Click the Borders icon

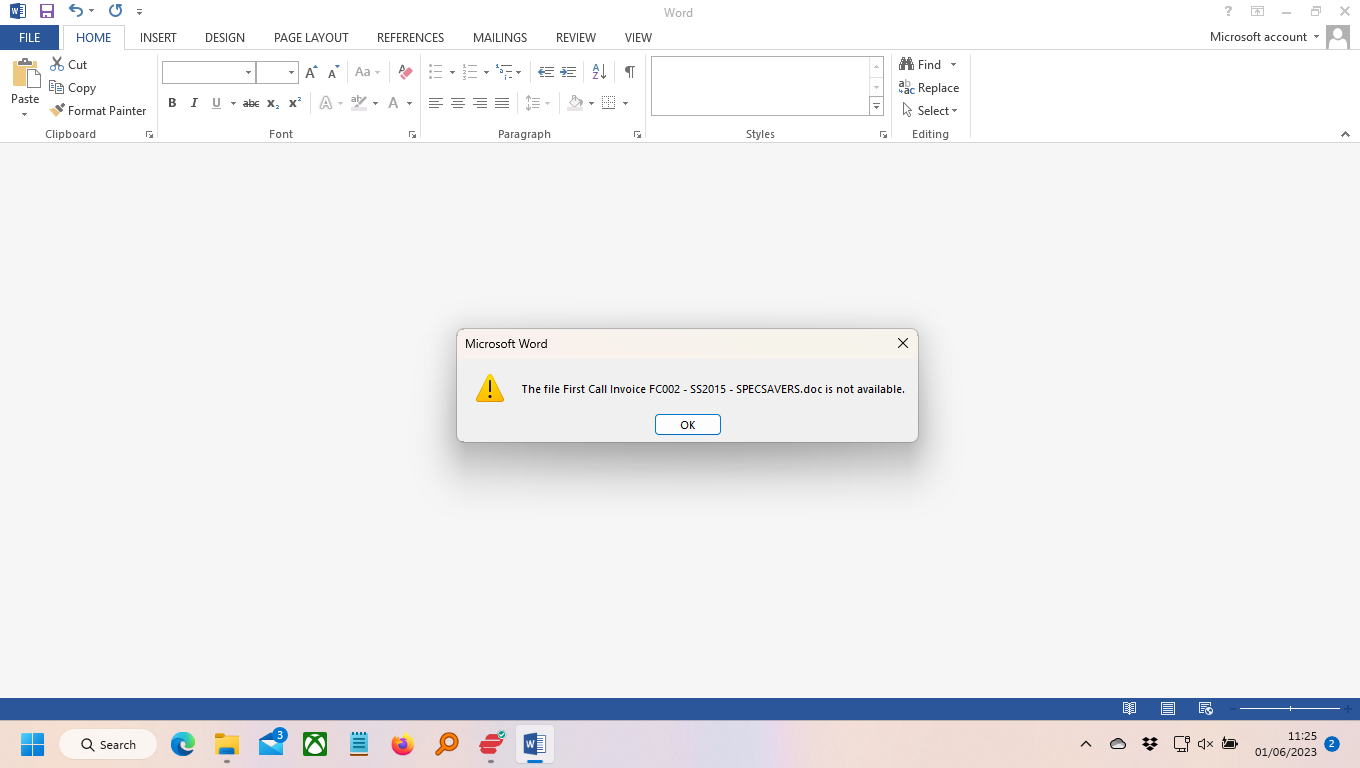[x=608, y=103]
